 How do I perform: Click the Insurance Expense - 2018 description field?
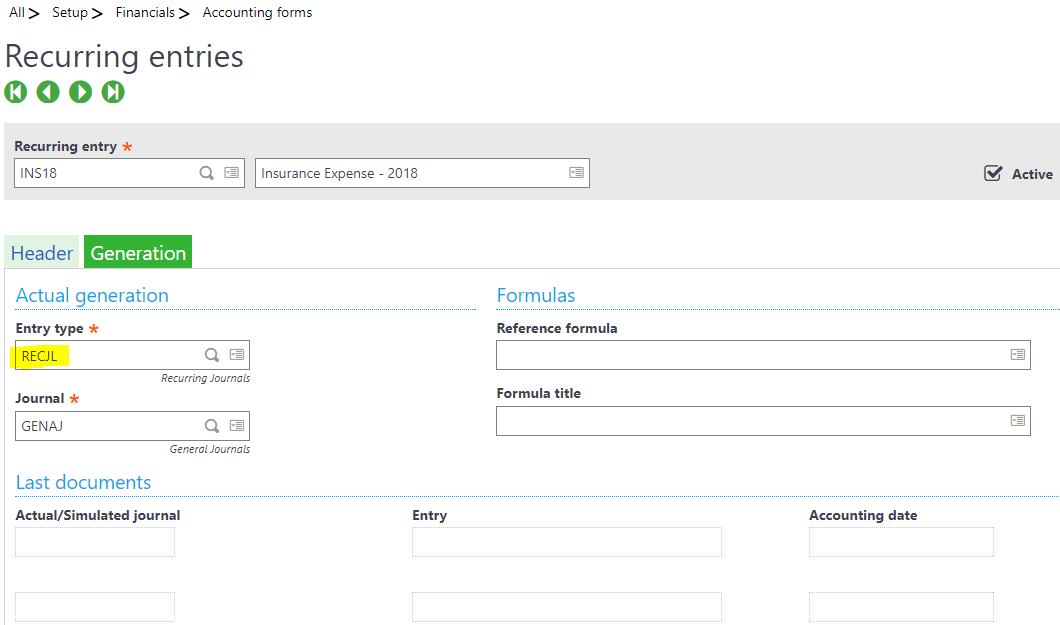400,172
